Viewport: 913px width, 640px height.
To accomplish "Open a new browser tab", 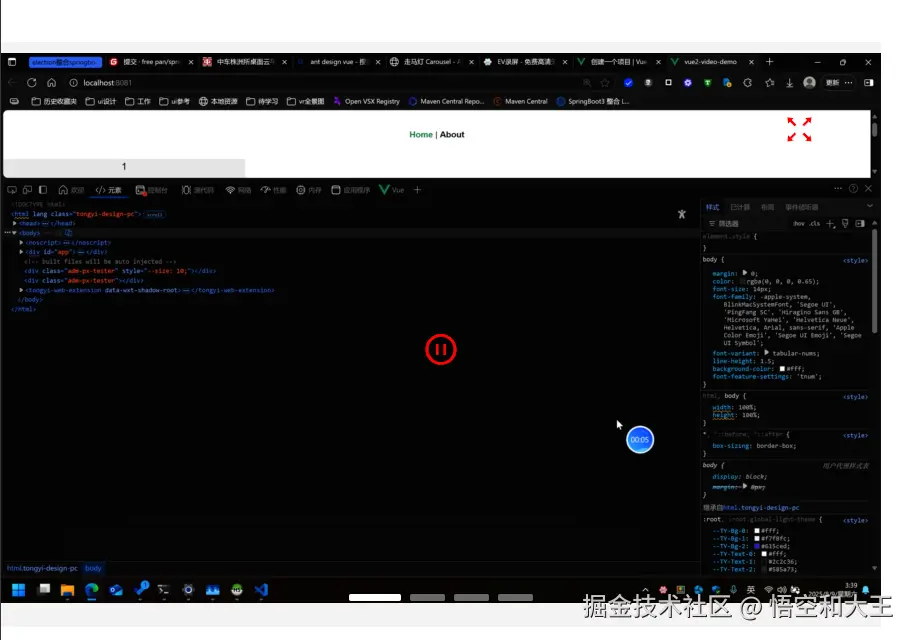I will coord(770,62).
